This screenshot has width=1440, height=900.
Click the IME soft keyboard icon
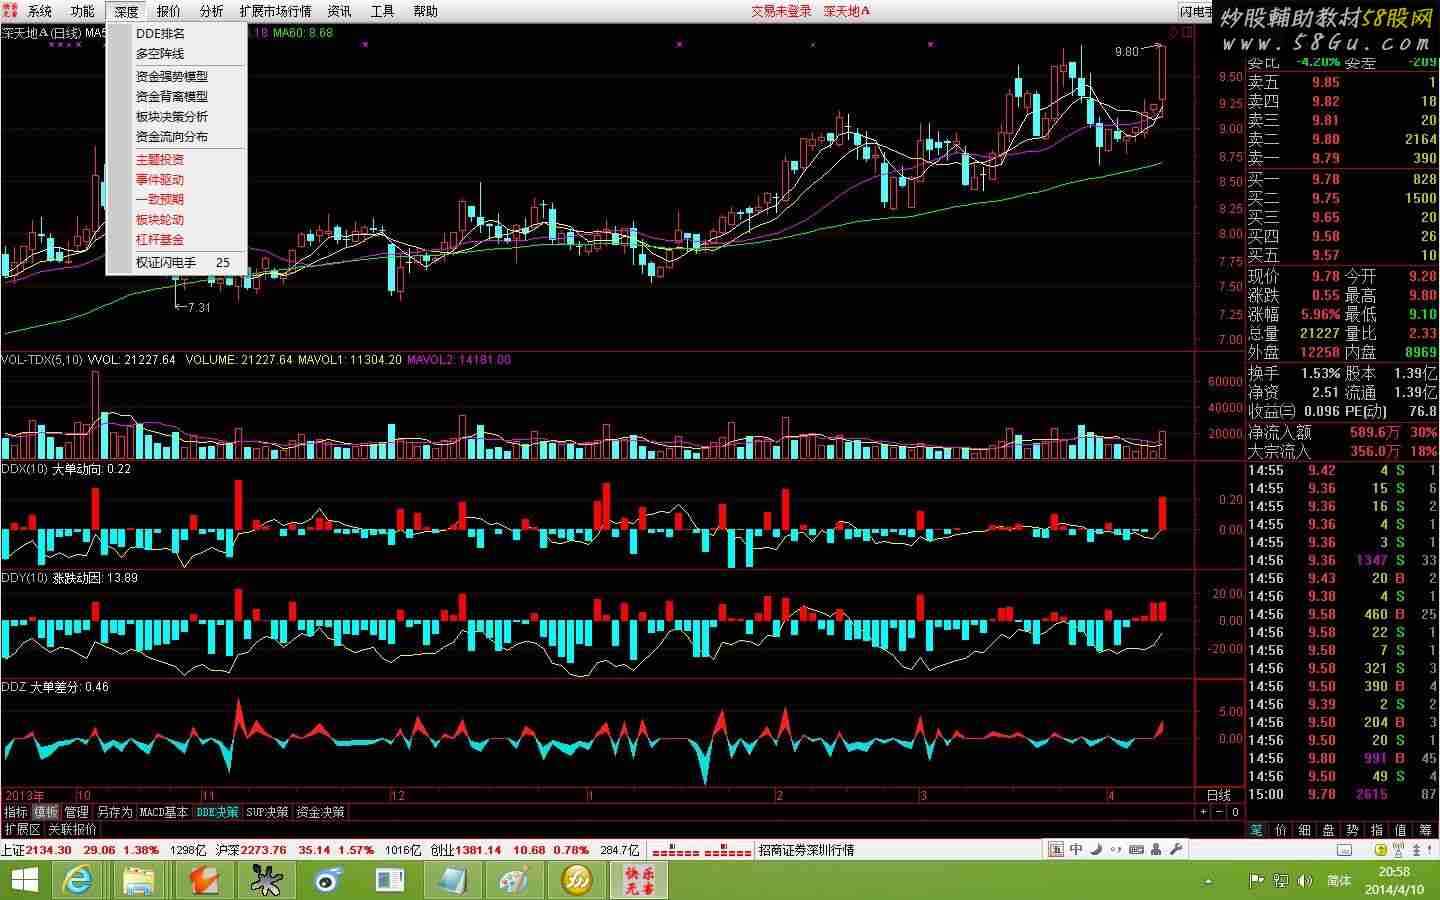[x=1136, y=849]
